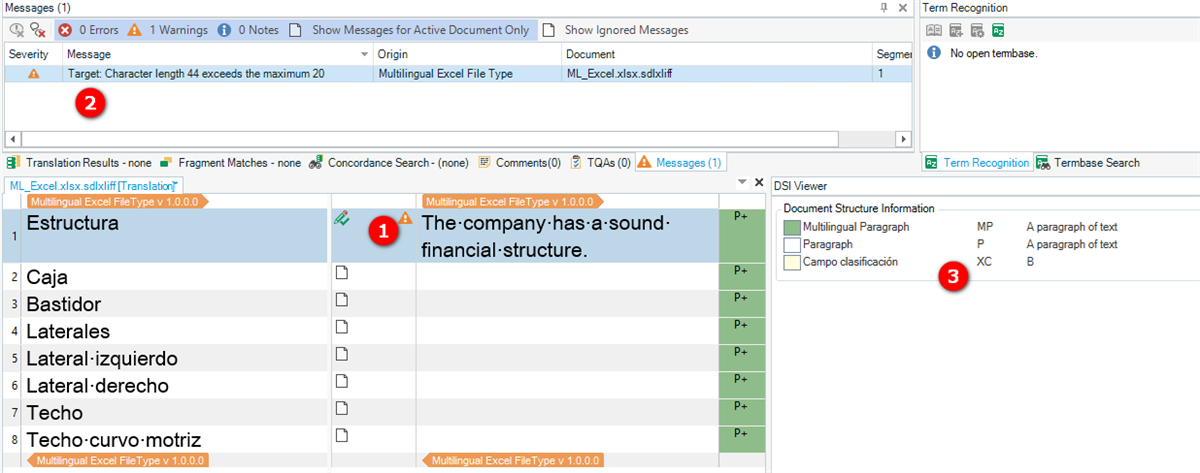The image size is (1200, 473).
Task: Click not-translated status icon for Laterales row
Action: [x=341, y=326]
